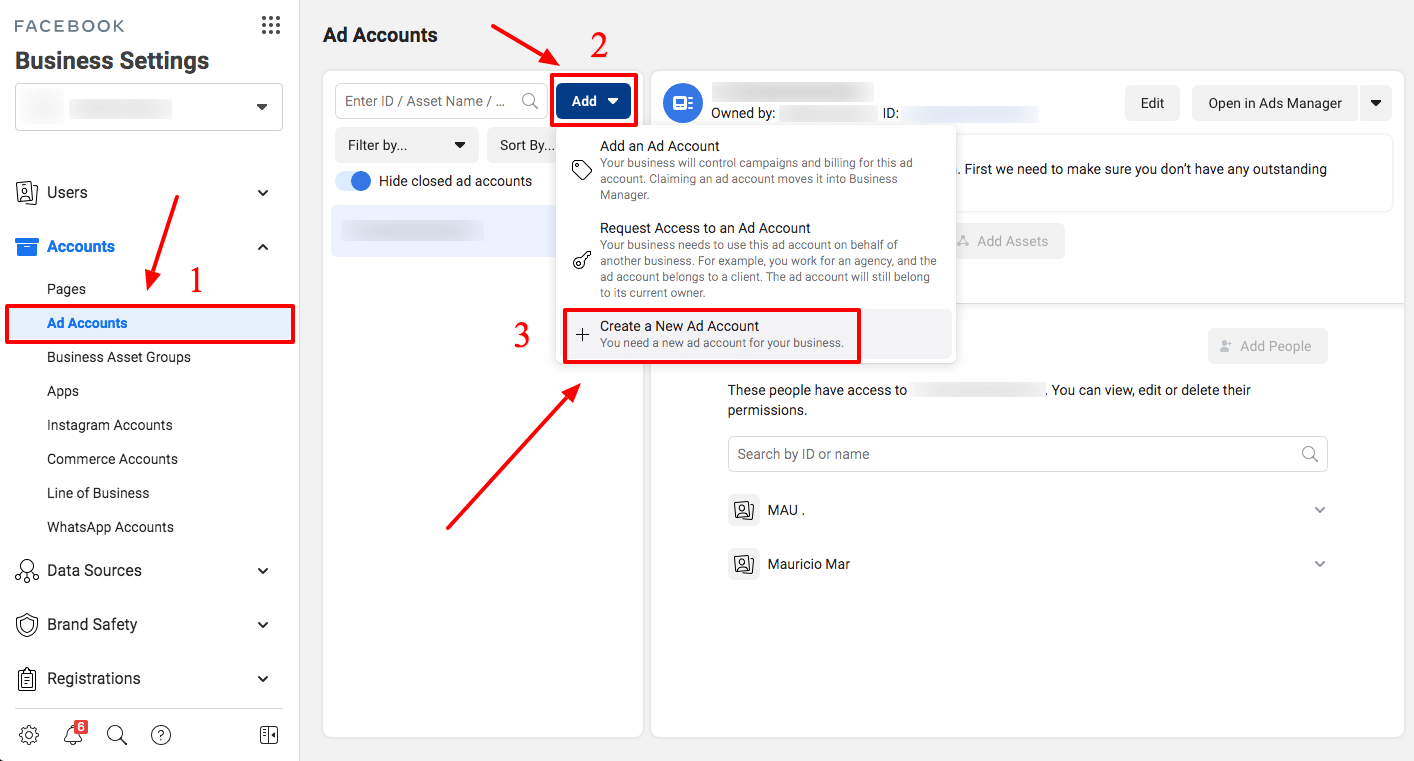The width and height of the screenshot is (1414, 761).
Task: Collapse sidebar using panel toggle icon
Action: point(269,735)
